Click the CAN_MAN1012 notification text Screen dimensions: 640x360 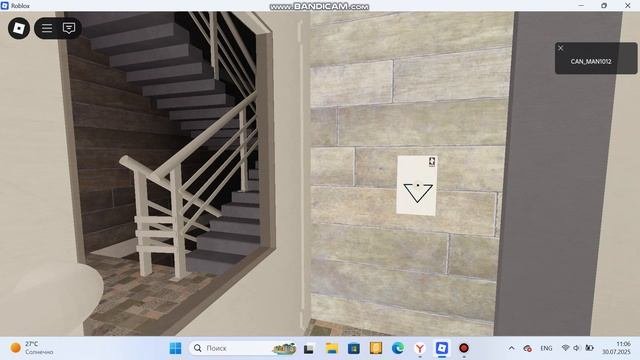pyautogui.click(x=591, y=62)
